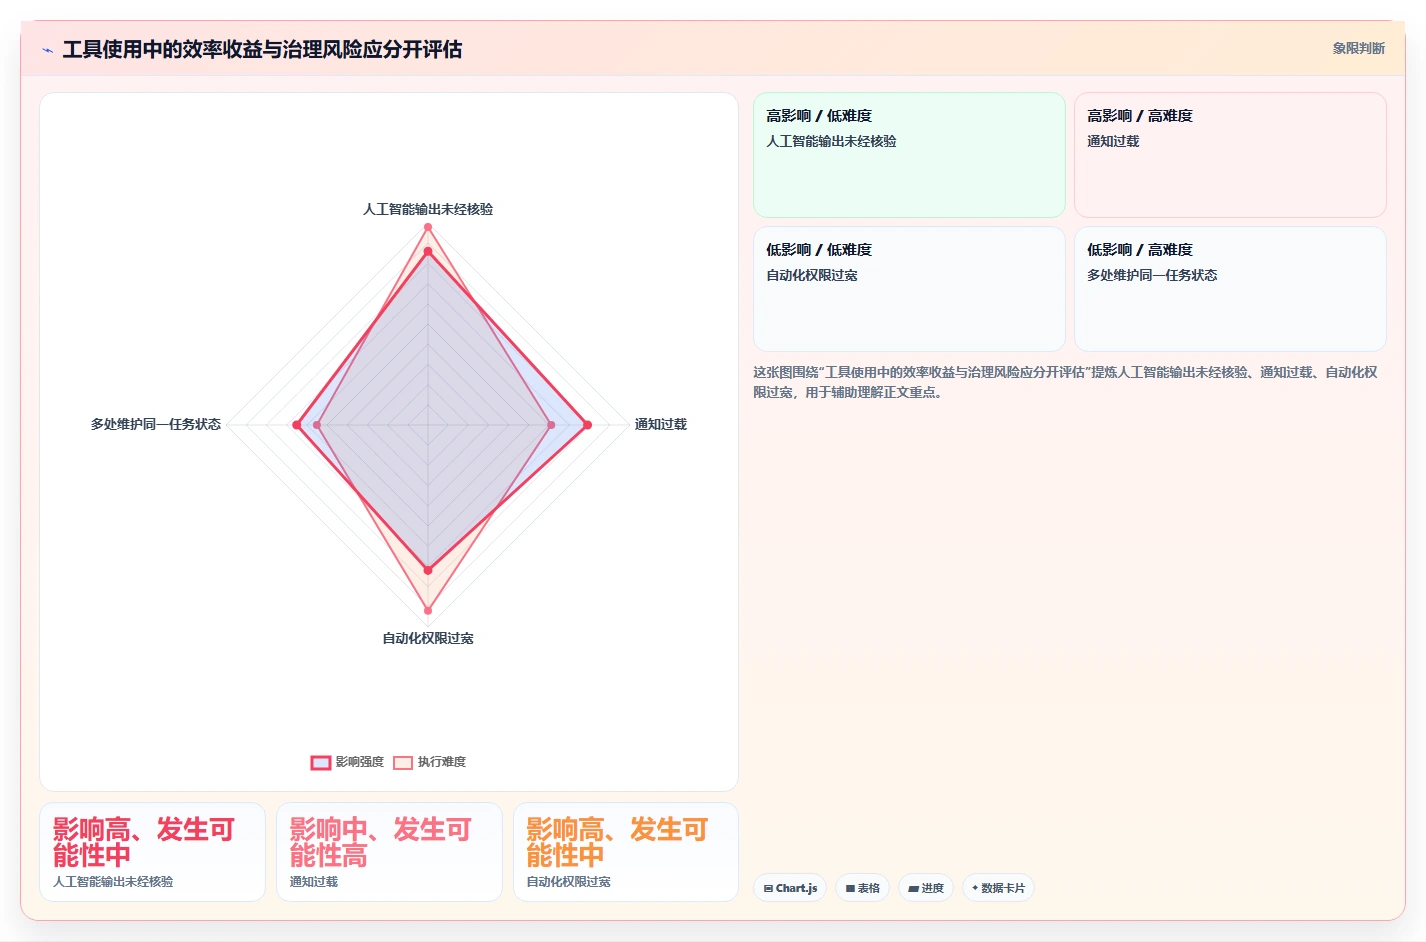Select the Chart.js tag chip
The width and height of the screenshot is (1426, 942).
pos(790,888)
